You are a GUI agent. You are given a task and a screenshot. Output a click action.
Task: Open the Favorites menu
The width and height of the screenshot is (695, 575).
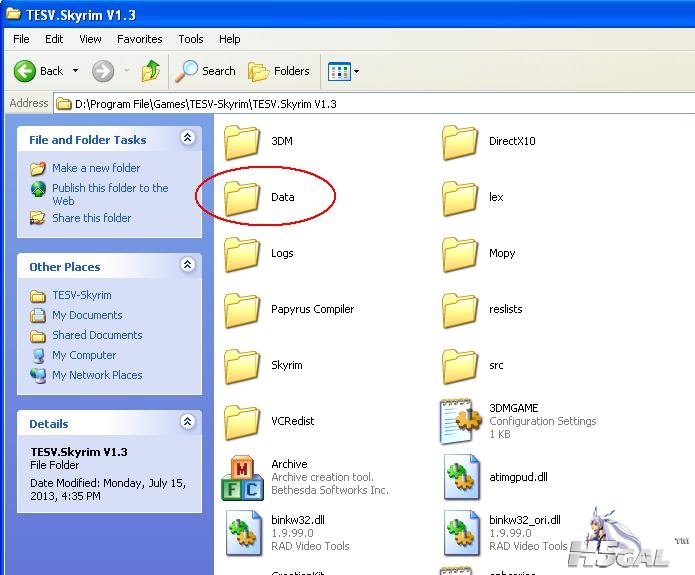point(140,39)
